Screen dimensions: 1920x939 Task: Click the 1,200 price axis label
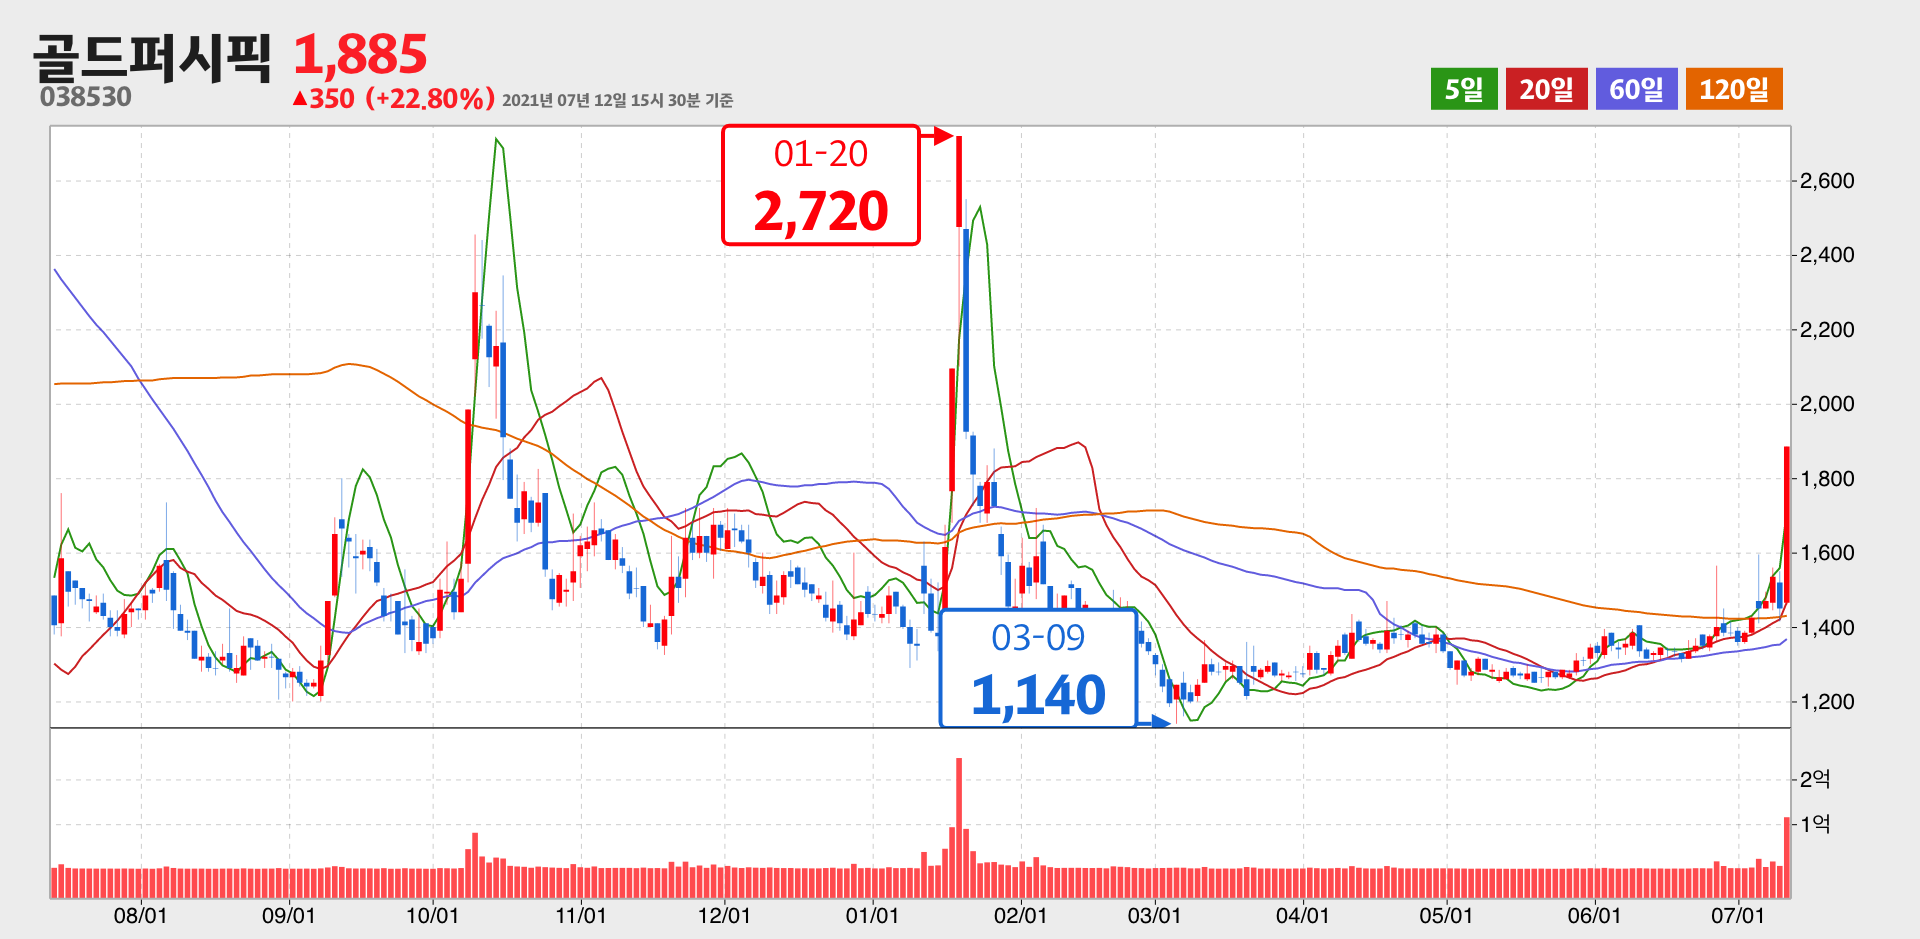coord(1827,702)
